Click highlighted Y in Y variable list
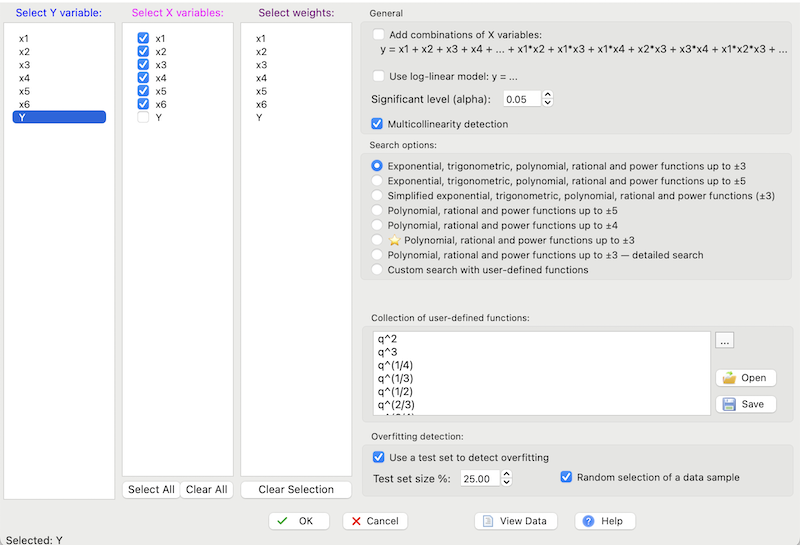The image size is (800, 545). [59, 117]
